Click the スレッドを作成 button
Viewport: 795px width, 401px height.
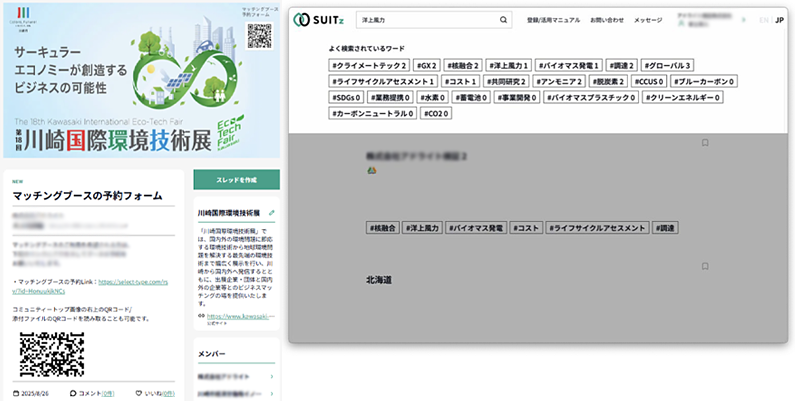(x=236, y=178)
